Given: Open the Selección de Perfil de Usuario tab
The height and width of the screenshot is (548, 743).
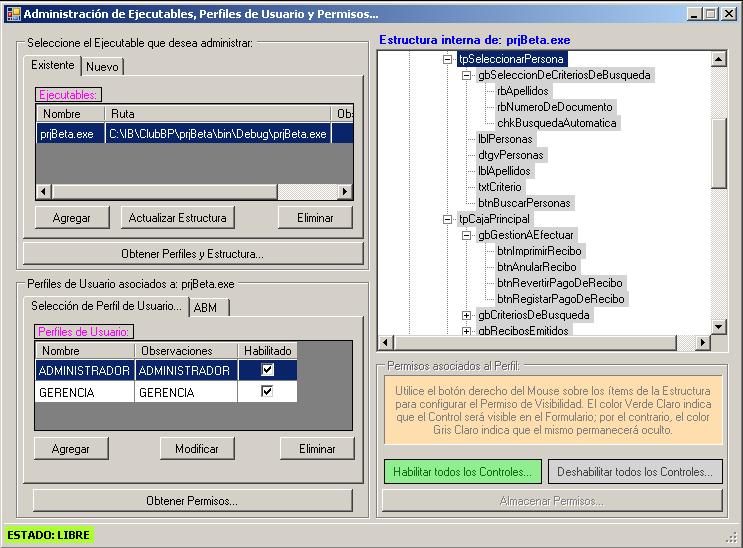Looking at the screenshot, I should (x=106, y=306).
